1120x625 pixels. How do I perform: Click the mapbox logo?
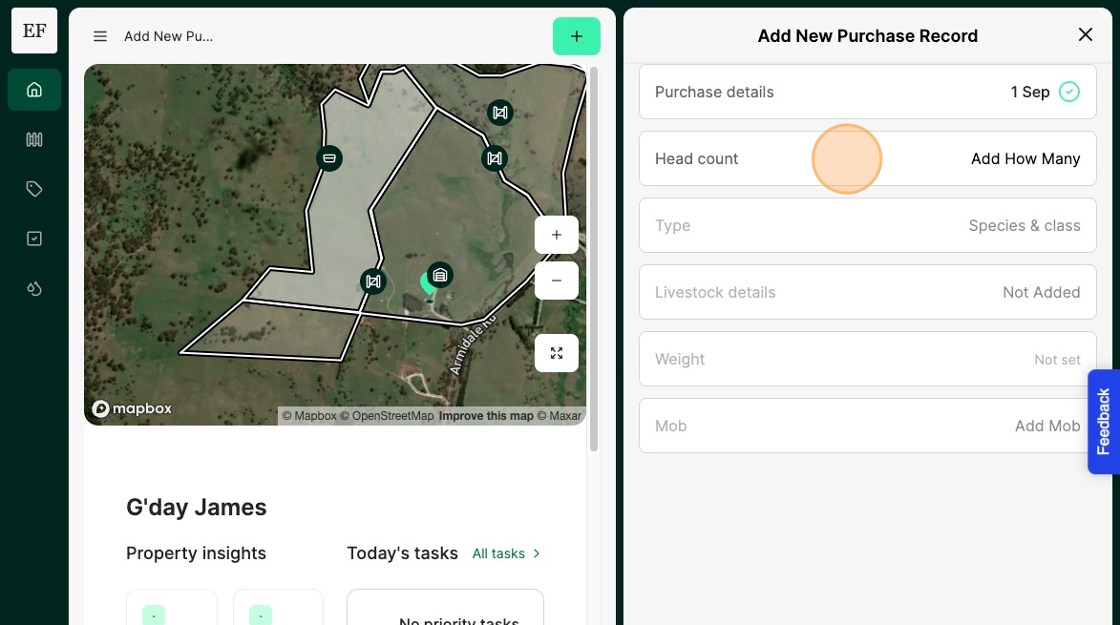pos(132,409)
